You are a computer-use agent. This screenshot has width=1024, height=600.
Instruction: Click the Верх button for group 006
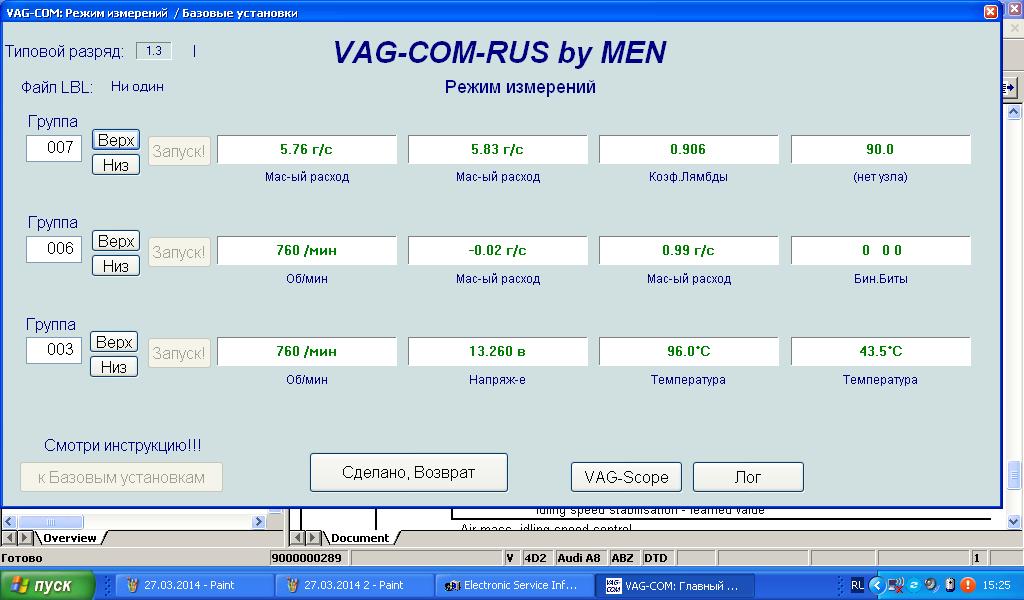116,241
